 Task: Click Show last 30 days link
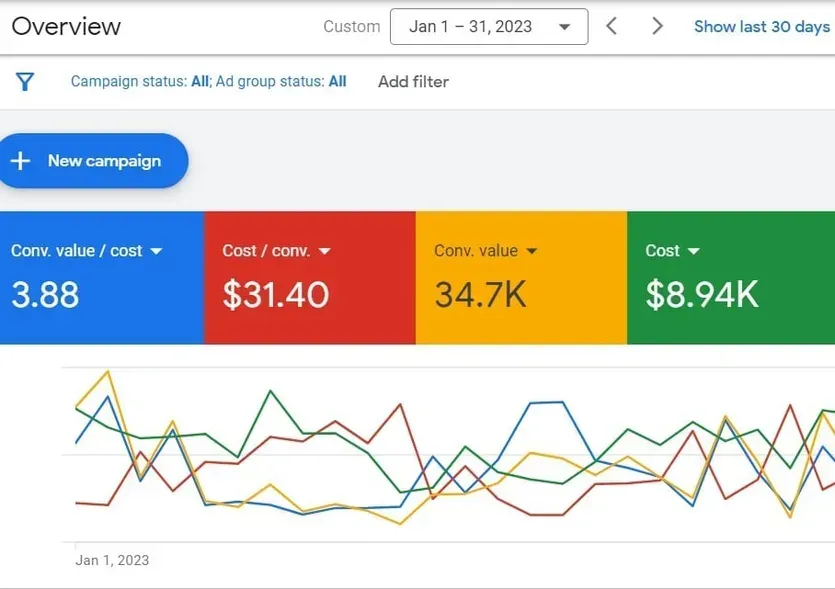(x=762, y=27)
